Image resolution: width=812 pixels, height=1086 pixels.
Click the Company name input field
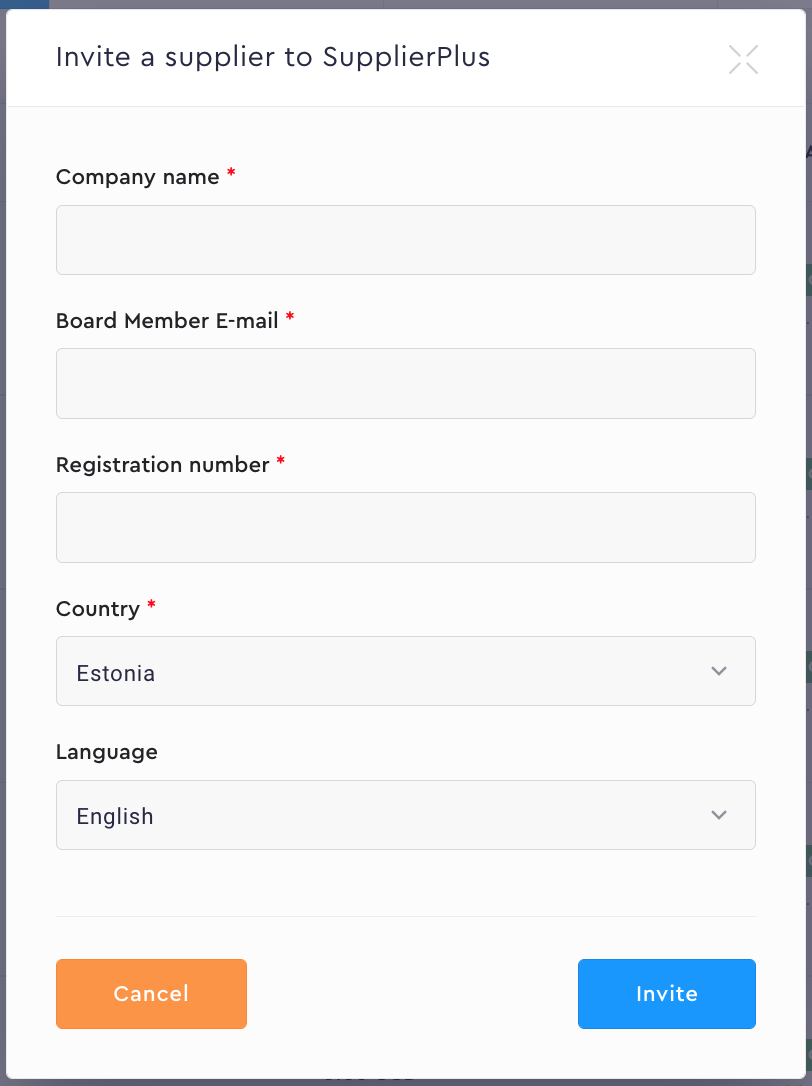point(405,240)
